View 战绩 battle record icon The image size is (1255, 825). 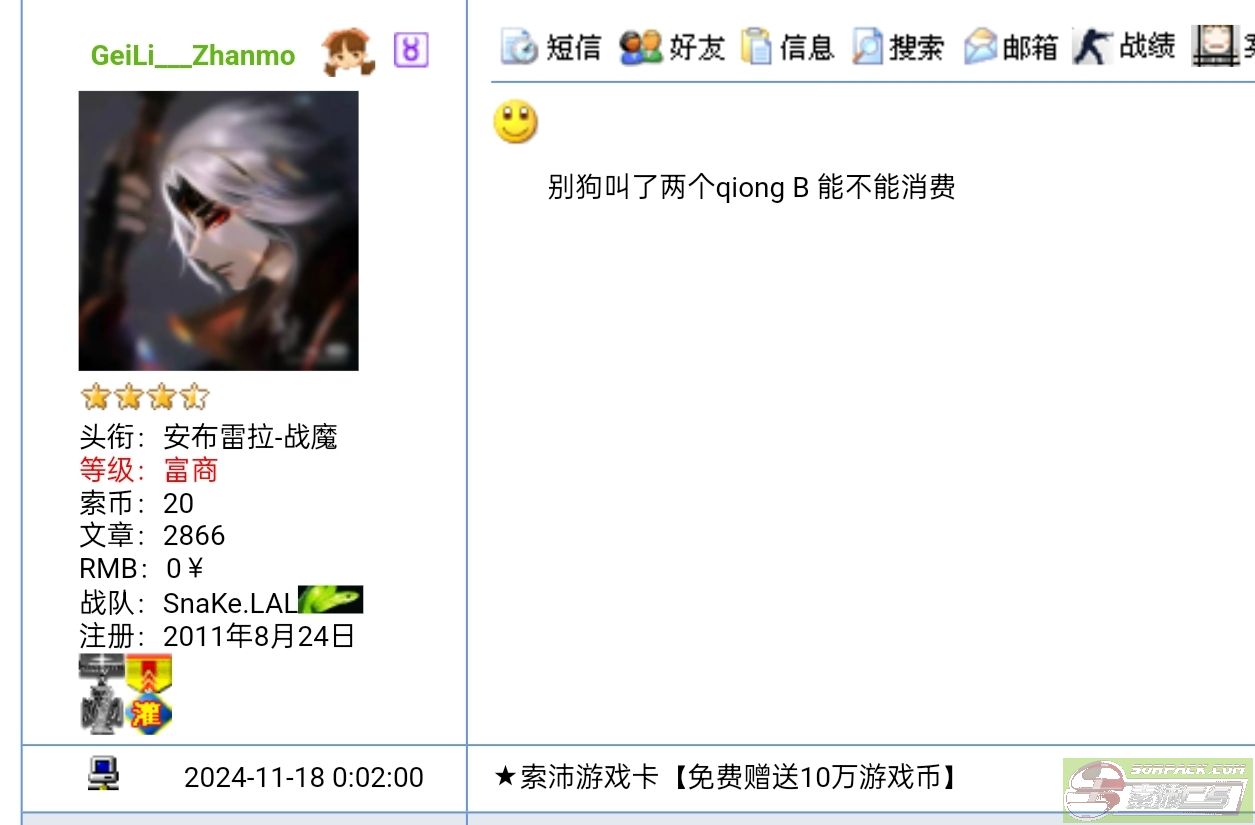pyautogui.click(x=1092, y=47)
